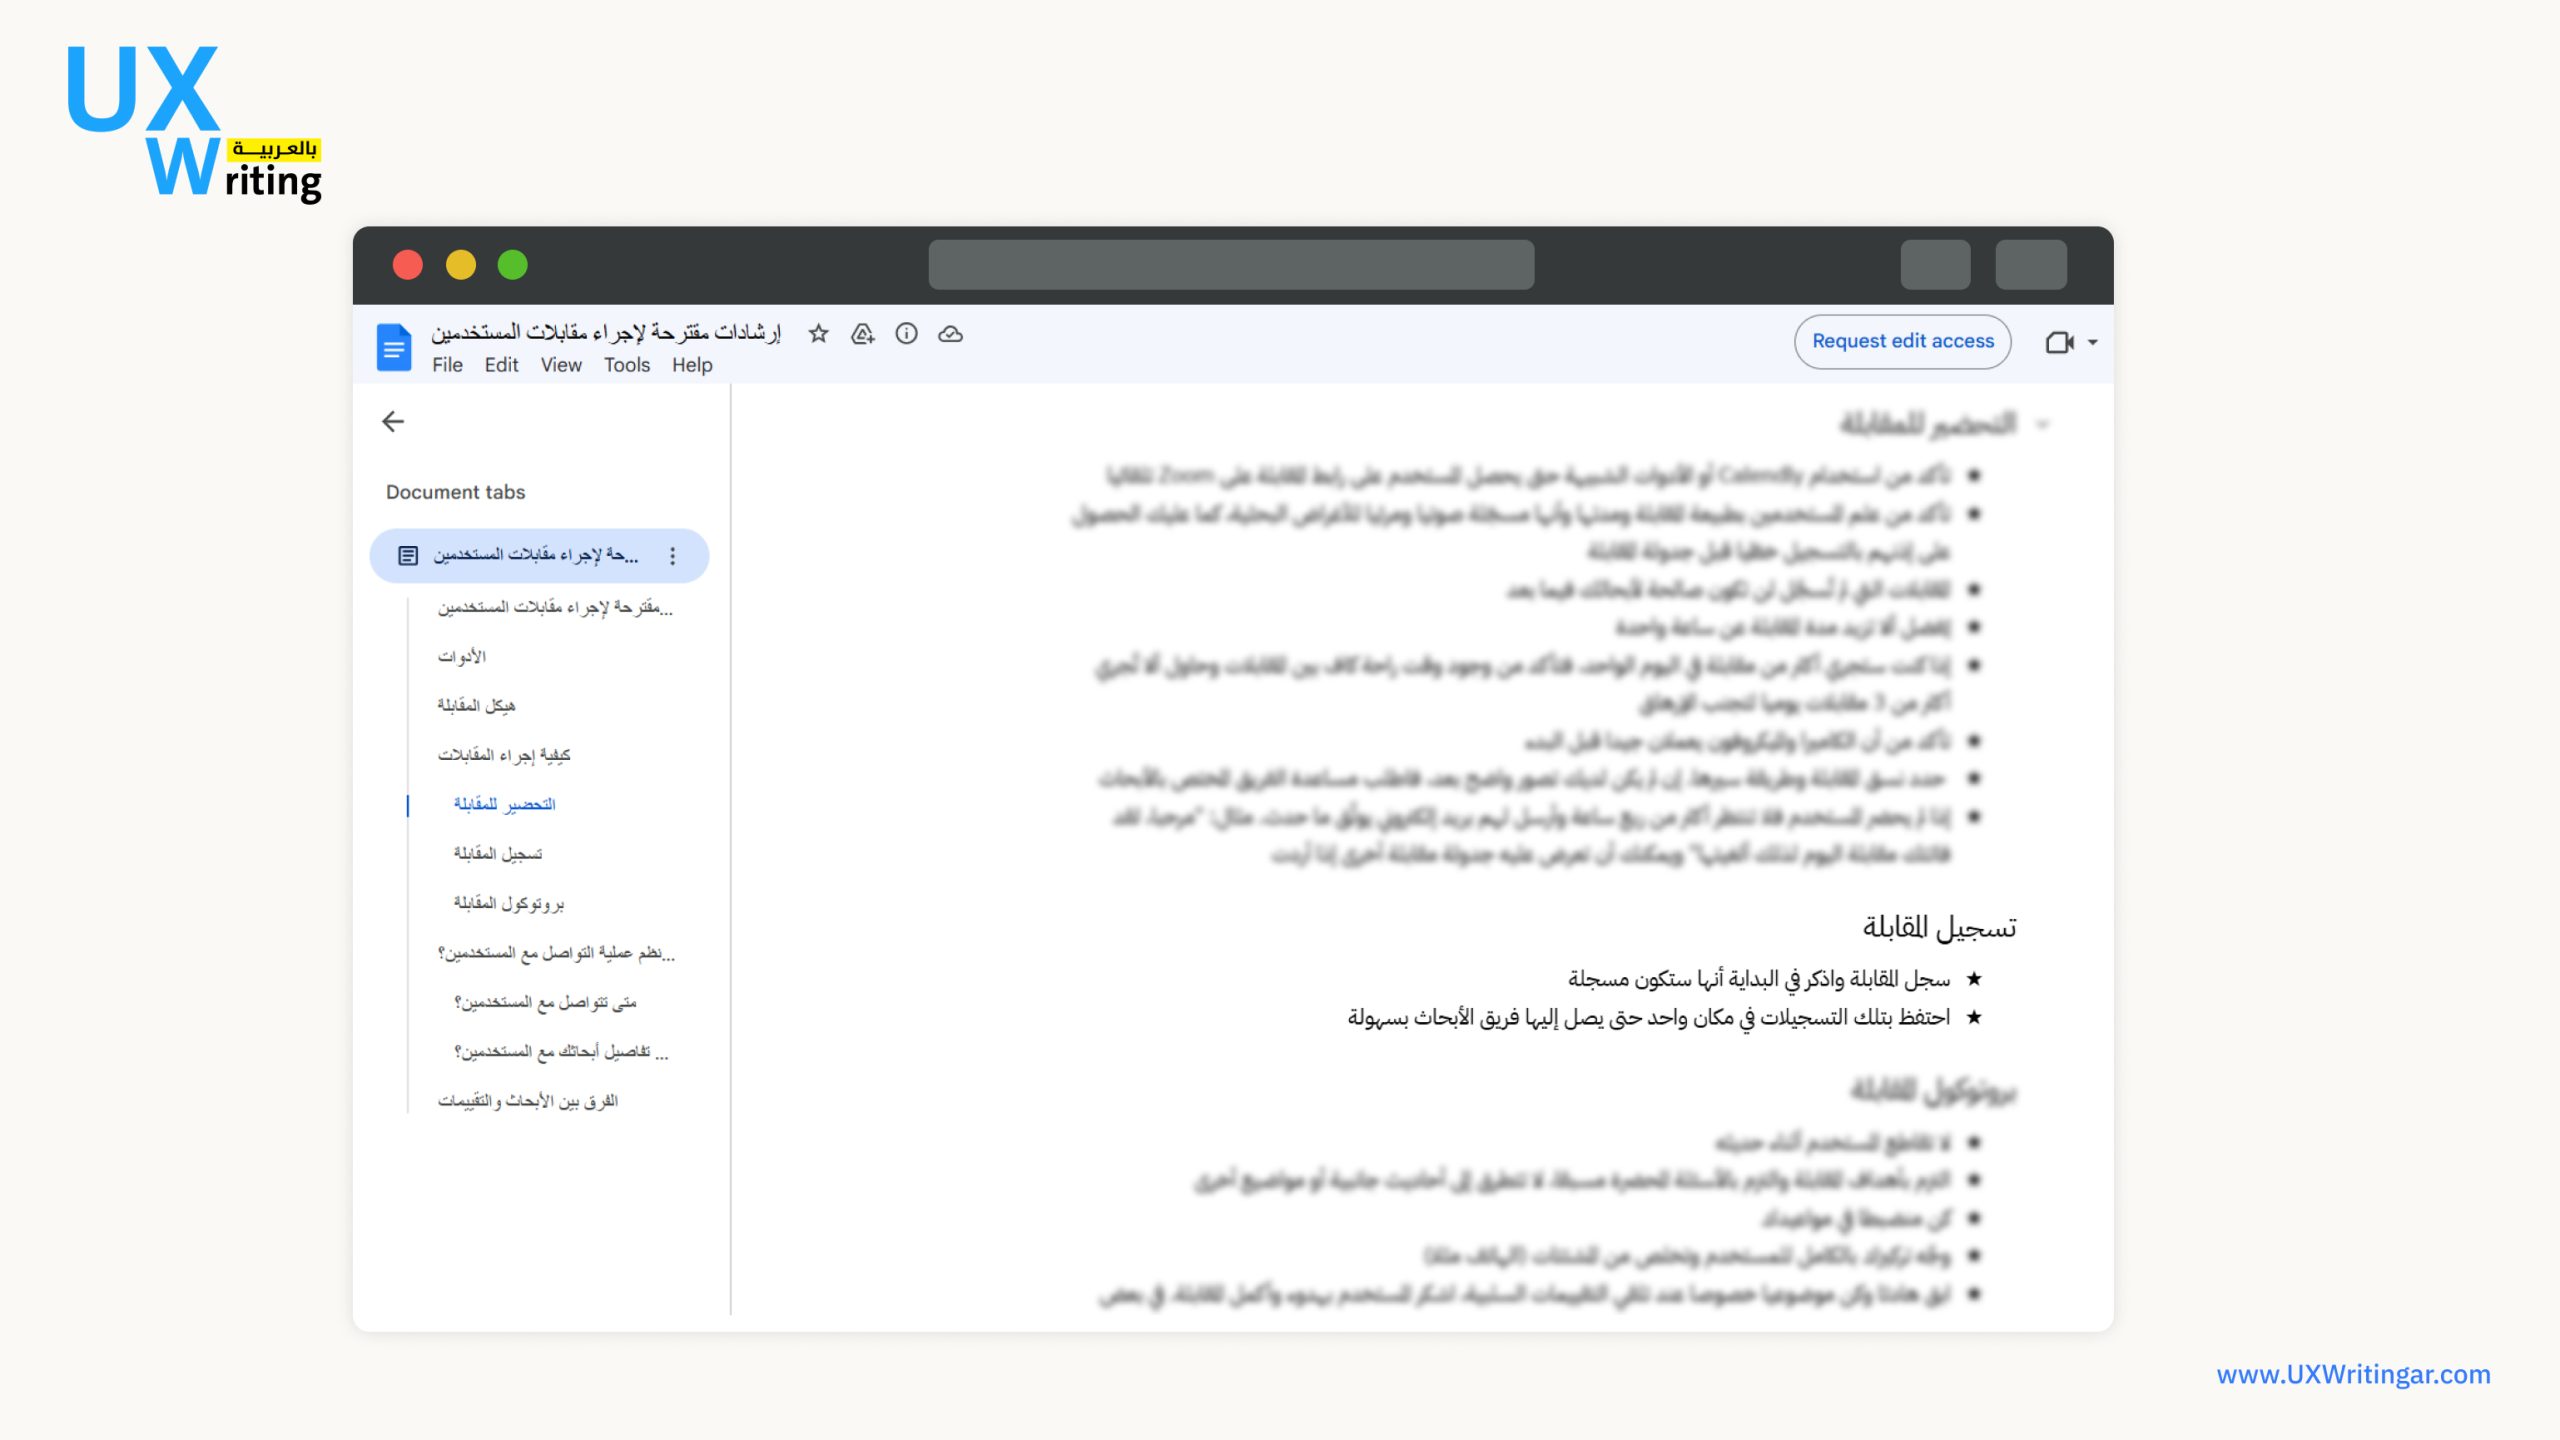Click the video call camera icon

pyautogui.click(x=2059, y=342)
